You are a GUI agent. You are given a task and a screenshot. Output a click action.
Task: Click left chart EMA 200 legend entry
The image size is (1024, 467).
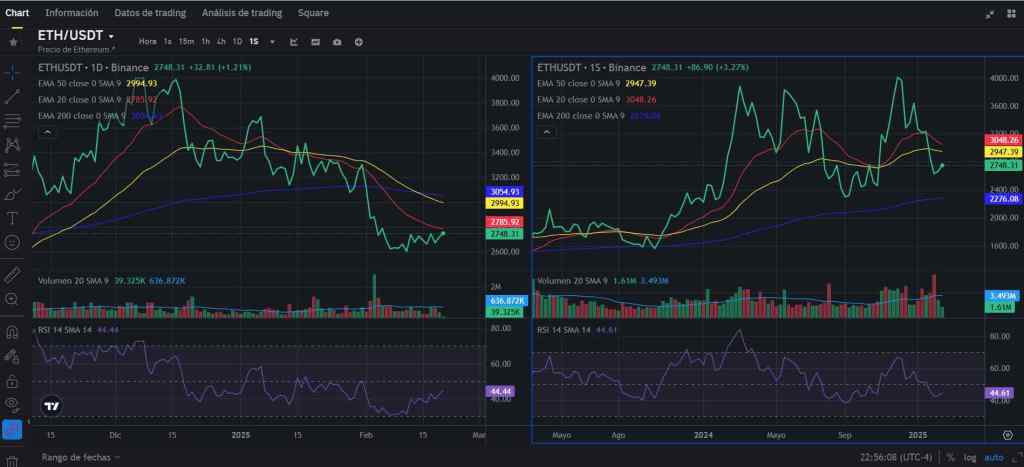coord(98,116)
